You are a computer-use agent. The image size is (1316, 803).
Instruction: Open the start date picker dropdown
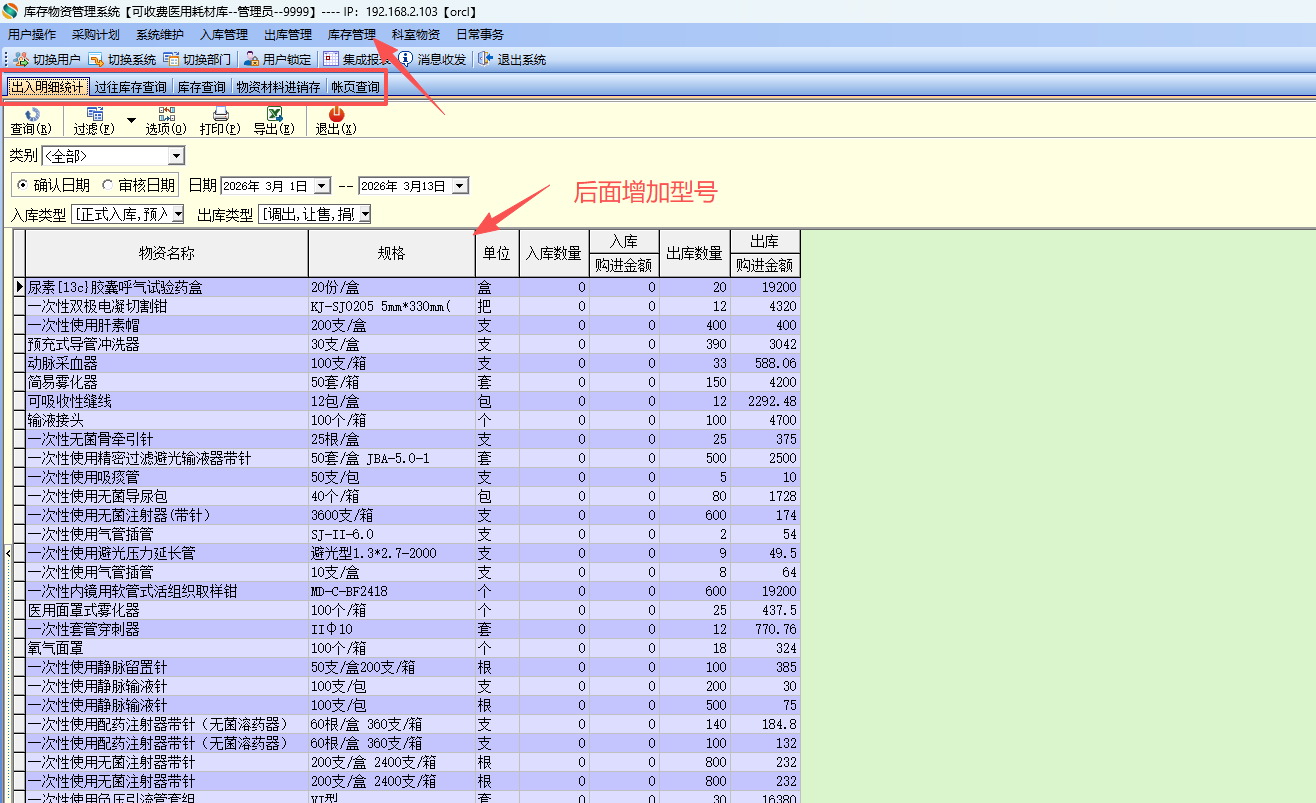point(322,186)
